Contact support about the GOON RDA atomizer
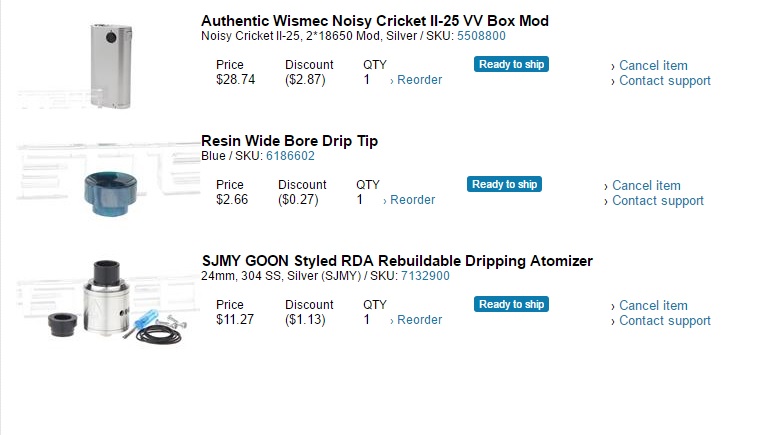 tap(664, 321)
